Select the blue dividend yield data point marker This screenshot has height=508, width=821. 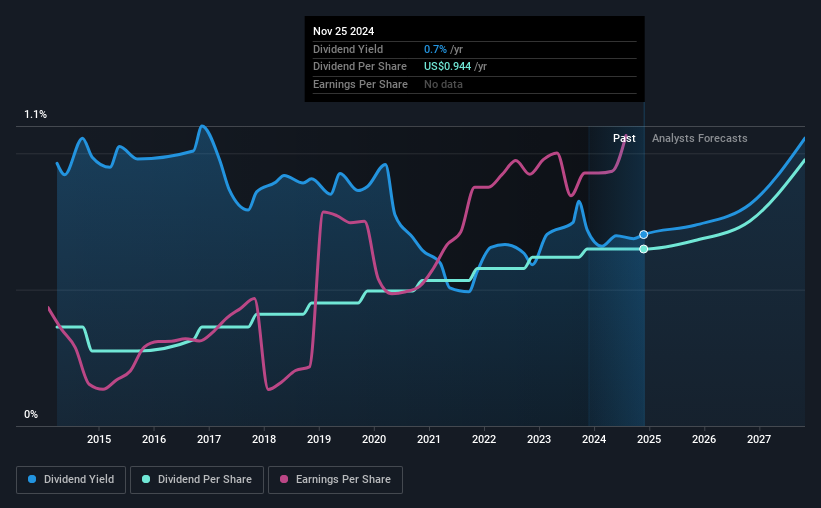point(644,235)
